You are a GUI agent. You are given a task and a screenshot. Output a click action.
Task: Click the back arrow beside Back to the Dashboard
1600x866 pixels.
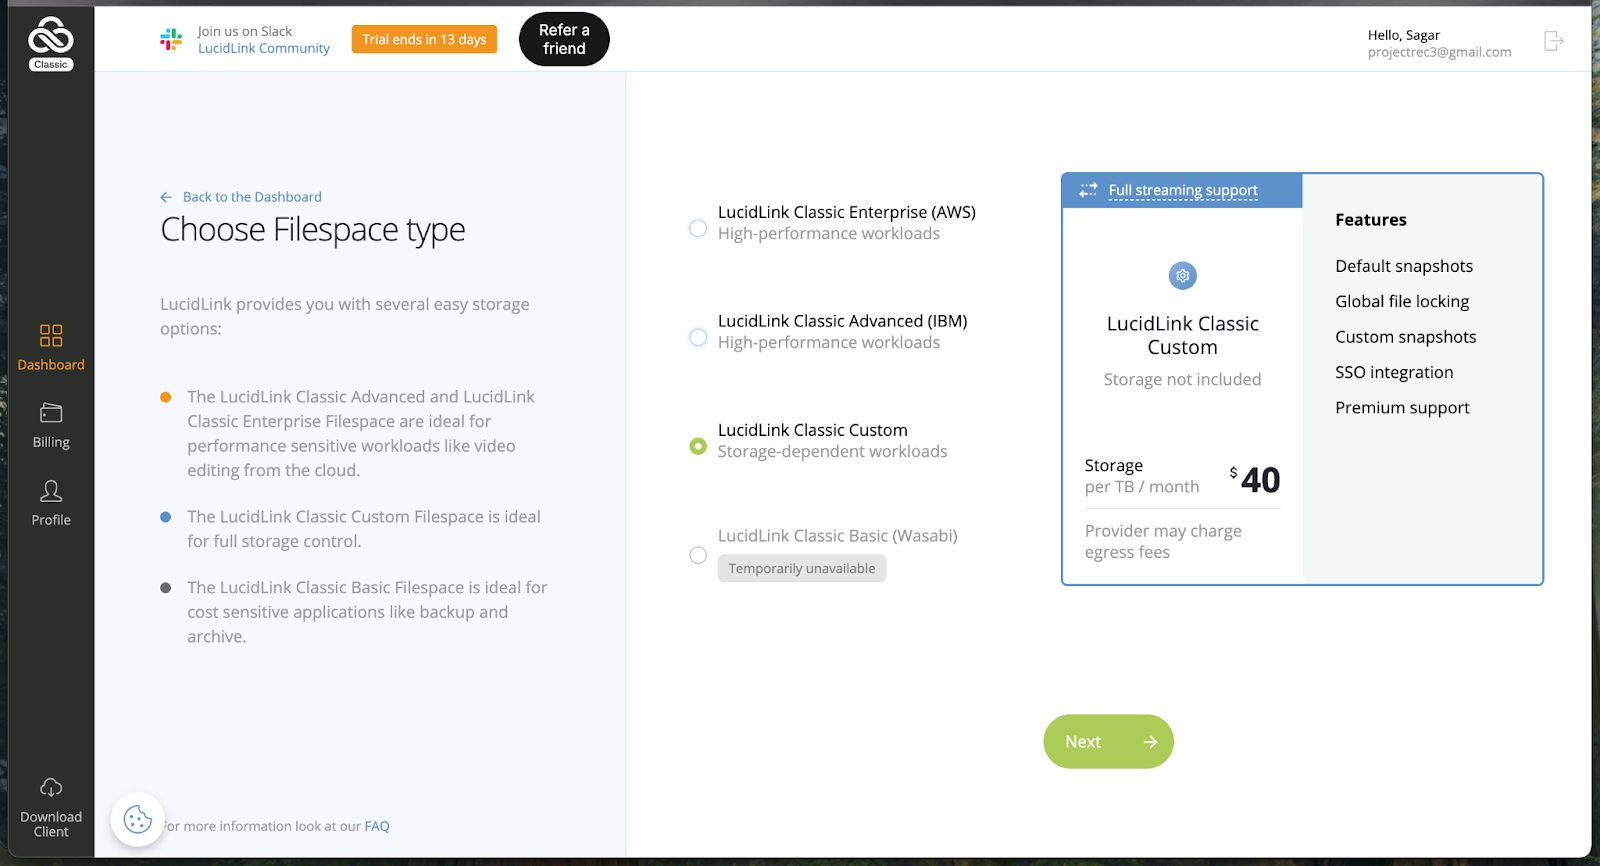(x=166, y=197)
